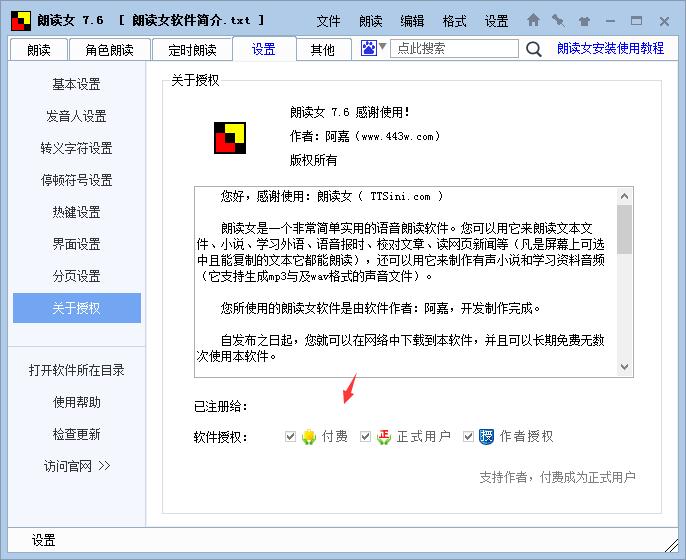The image size is (686, 560).
Task: Click the 点此搜索 search input field
Action: point(453,48)
